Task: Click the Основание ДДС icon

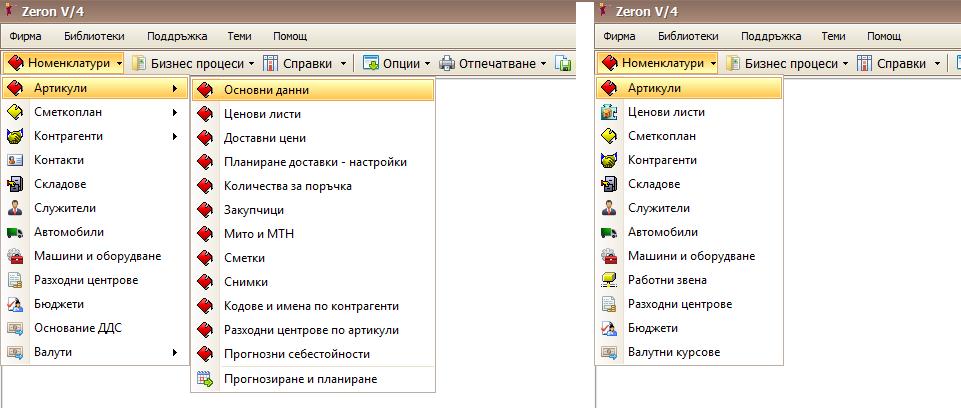Action: 15,328
